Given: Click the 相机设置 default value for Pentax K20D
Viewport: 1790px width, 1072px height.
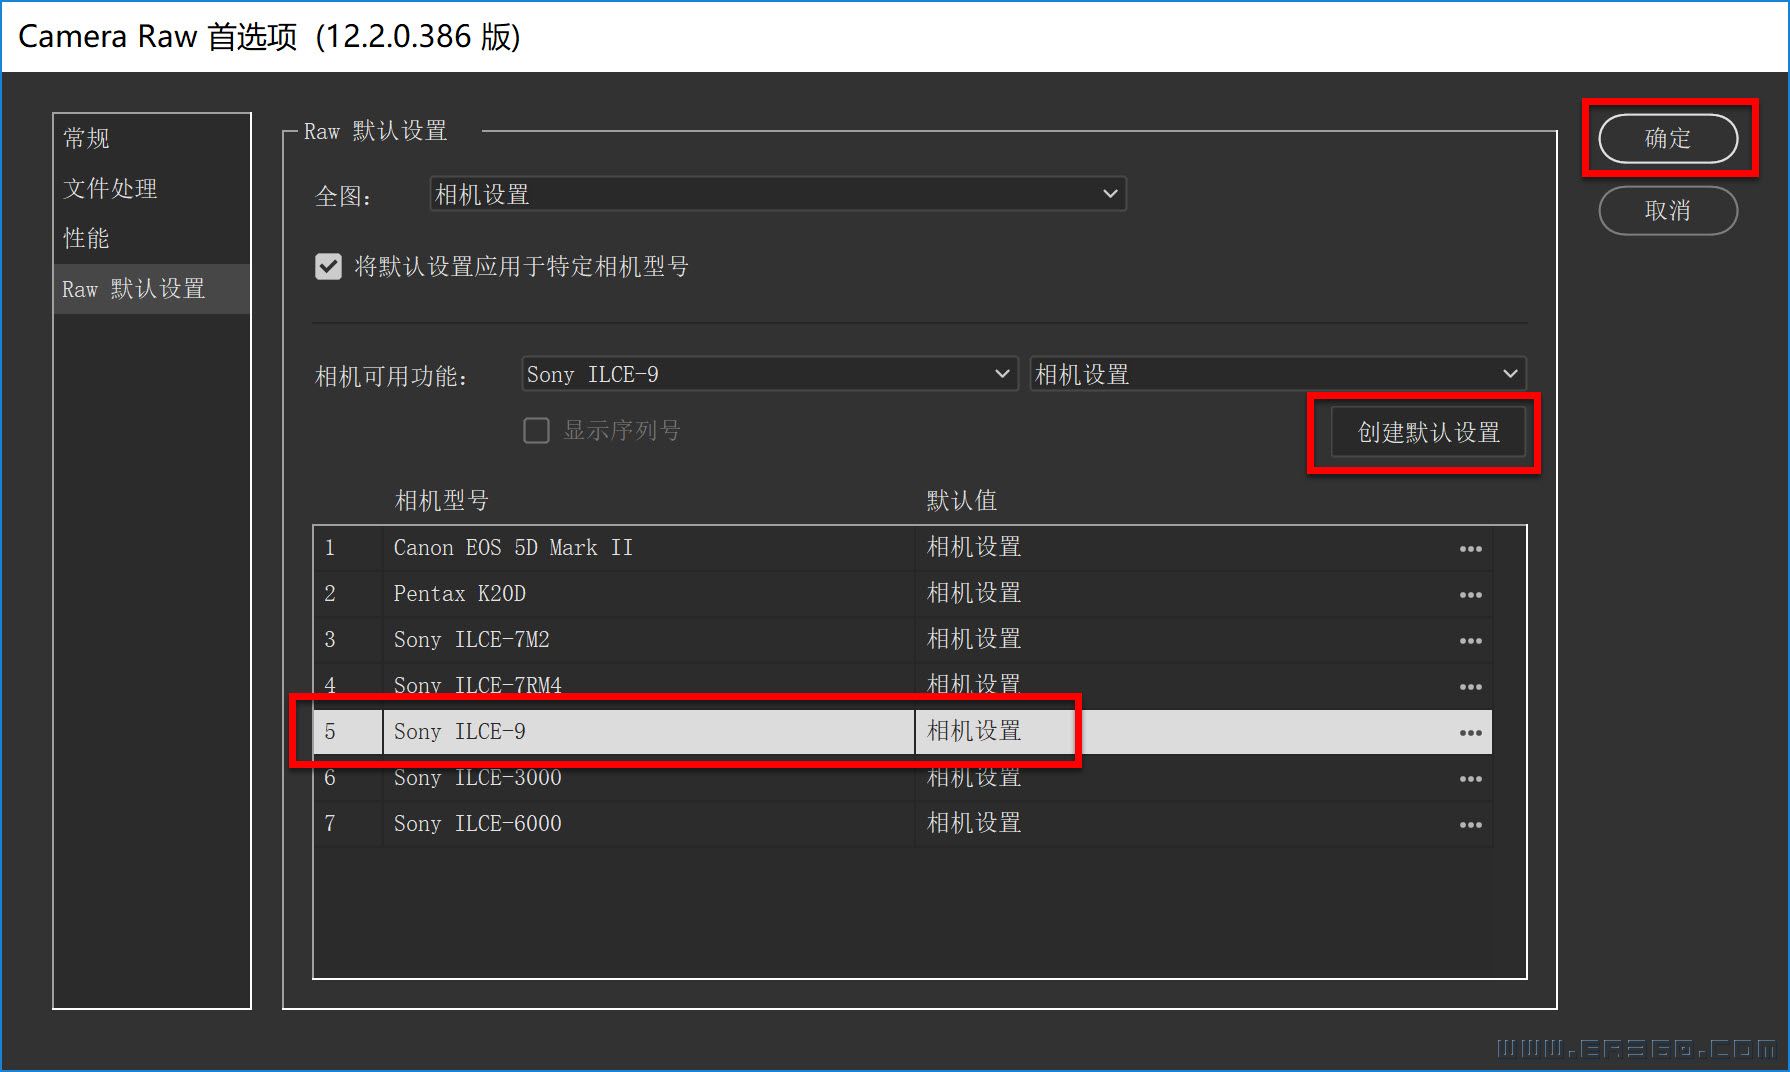Looking at the screenshot, I should (x=974, y=593).
